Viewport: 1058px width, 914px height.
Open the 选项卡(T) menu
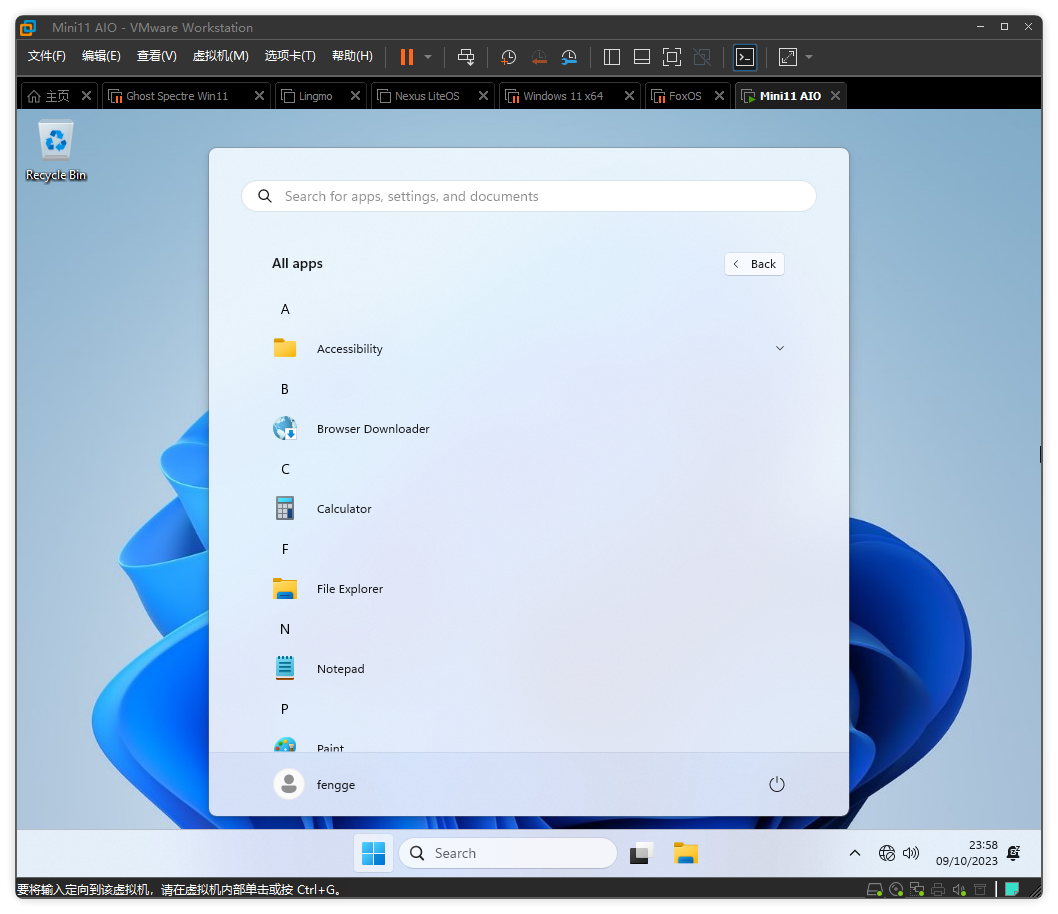[290, 56]
